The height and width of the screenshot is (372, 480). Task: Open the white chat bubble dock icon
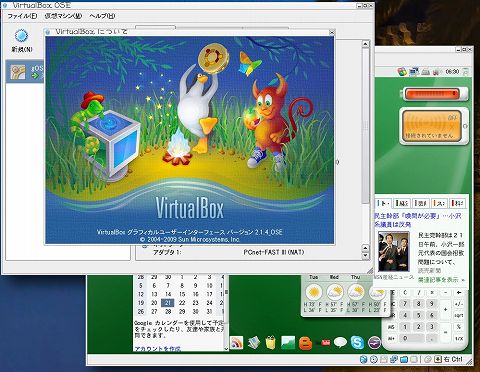[x=340, y=342]
